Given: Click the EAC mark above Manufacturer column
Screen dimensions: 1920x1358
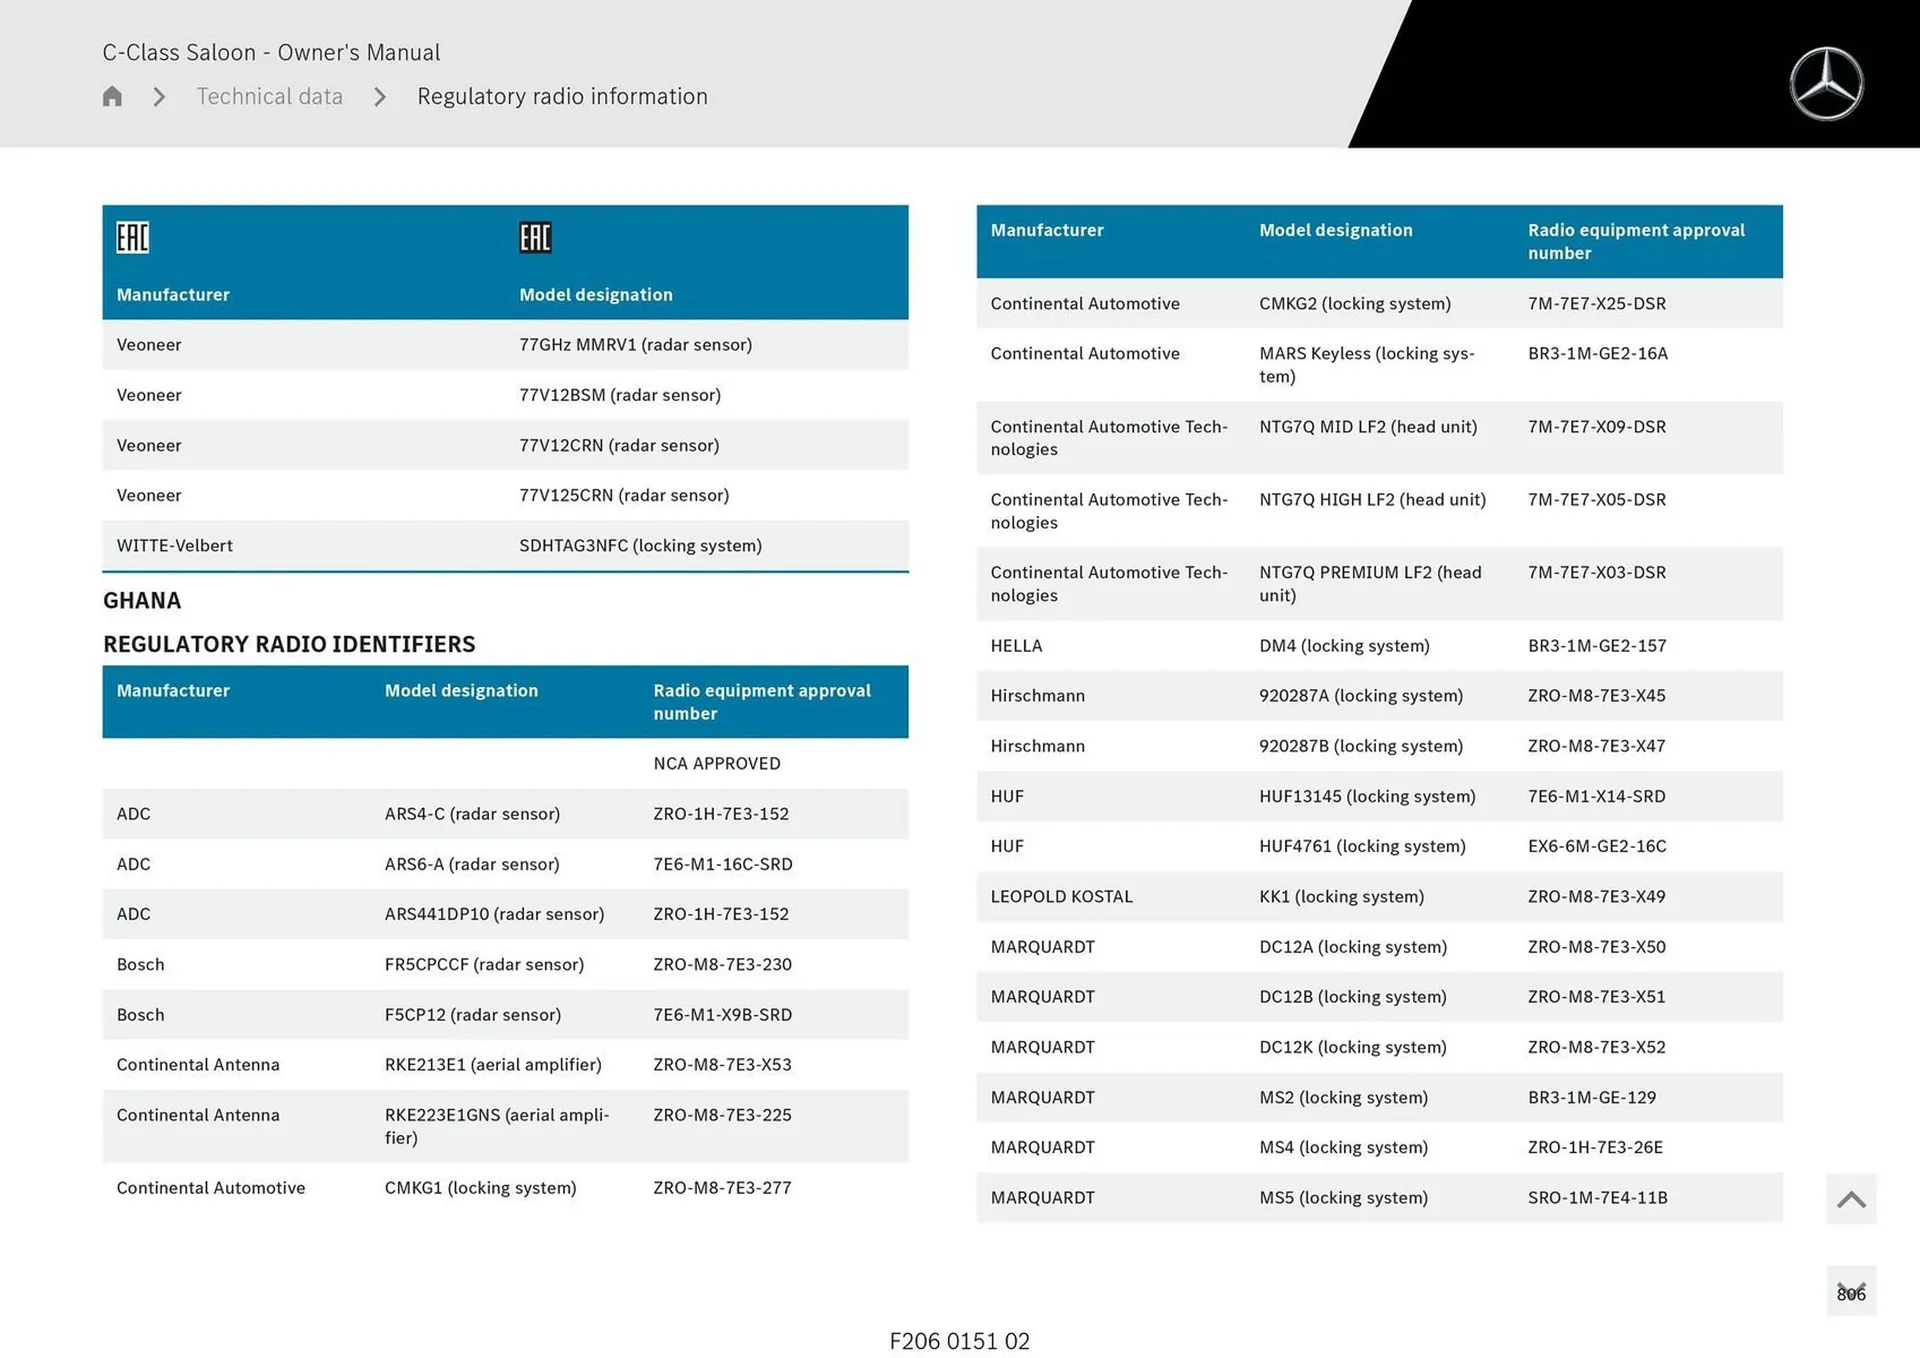Looking at the screenshot, I should click(x=133, y=237).
